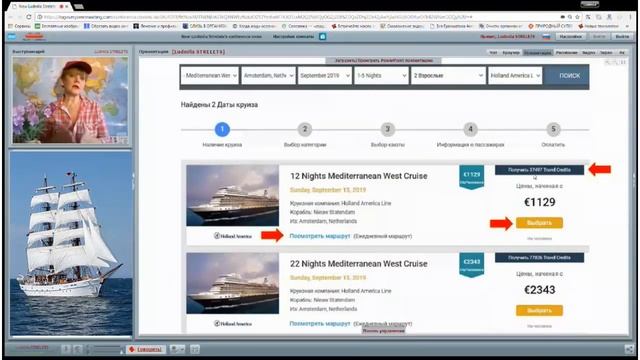
Task: Click Выбрать for the €2343 cruise
Action: [x=539, y=311]
